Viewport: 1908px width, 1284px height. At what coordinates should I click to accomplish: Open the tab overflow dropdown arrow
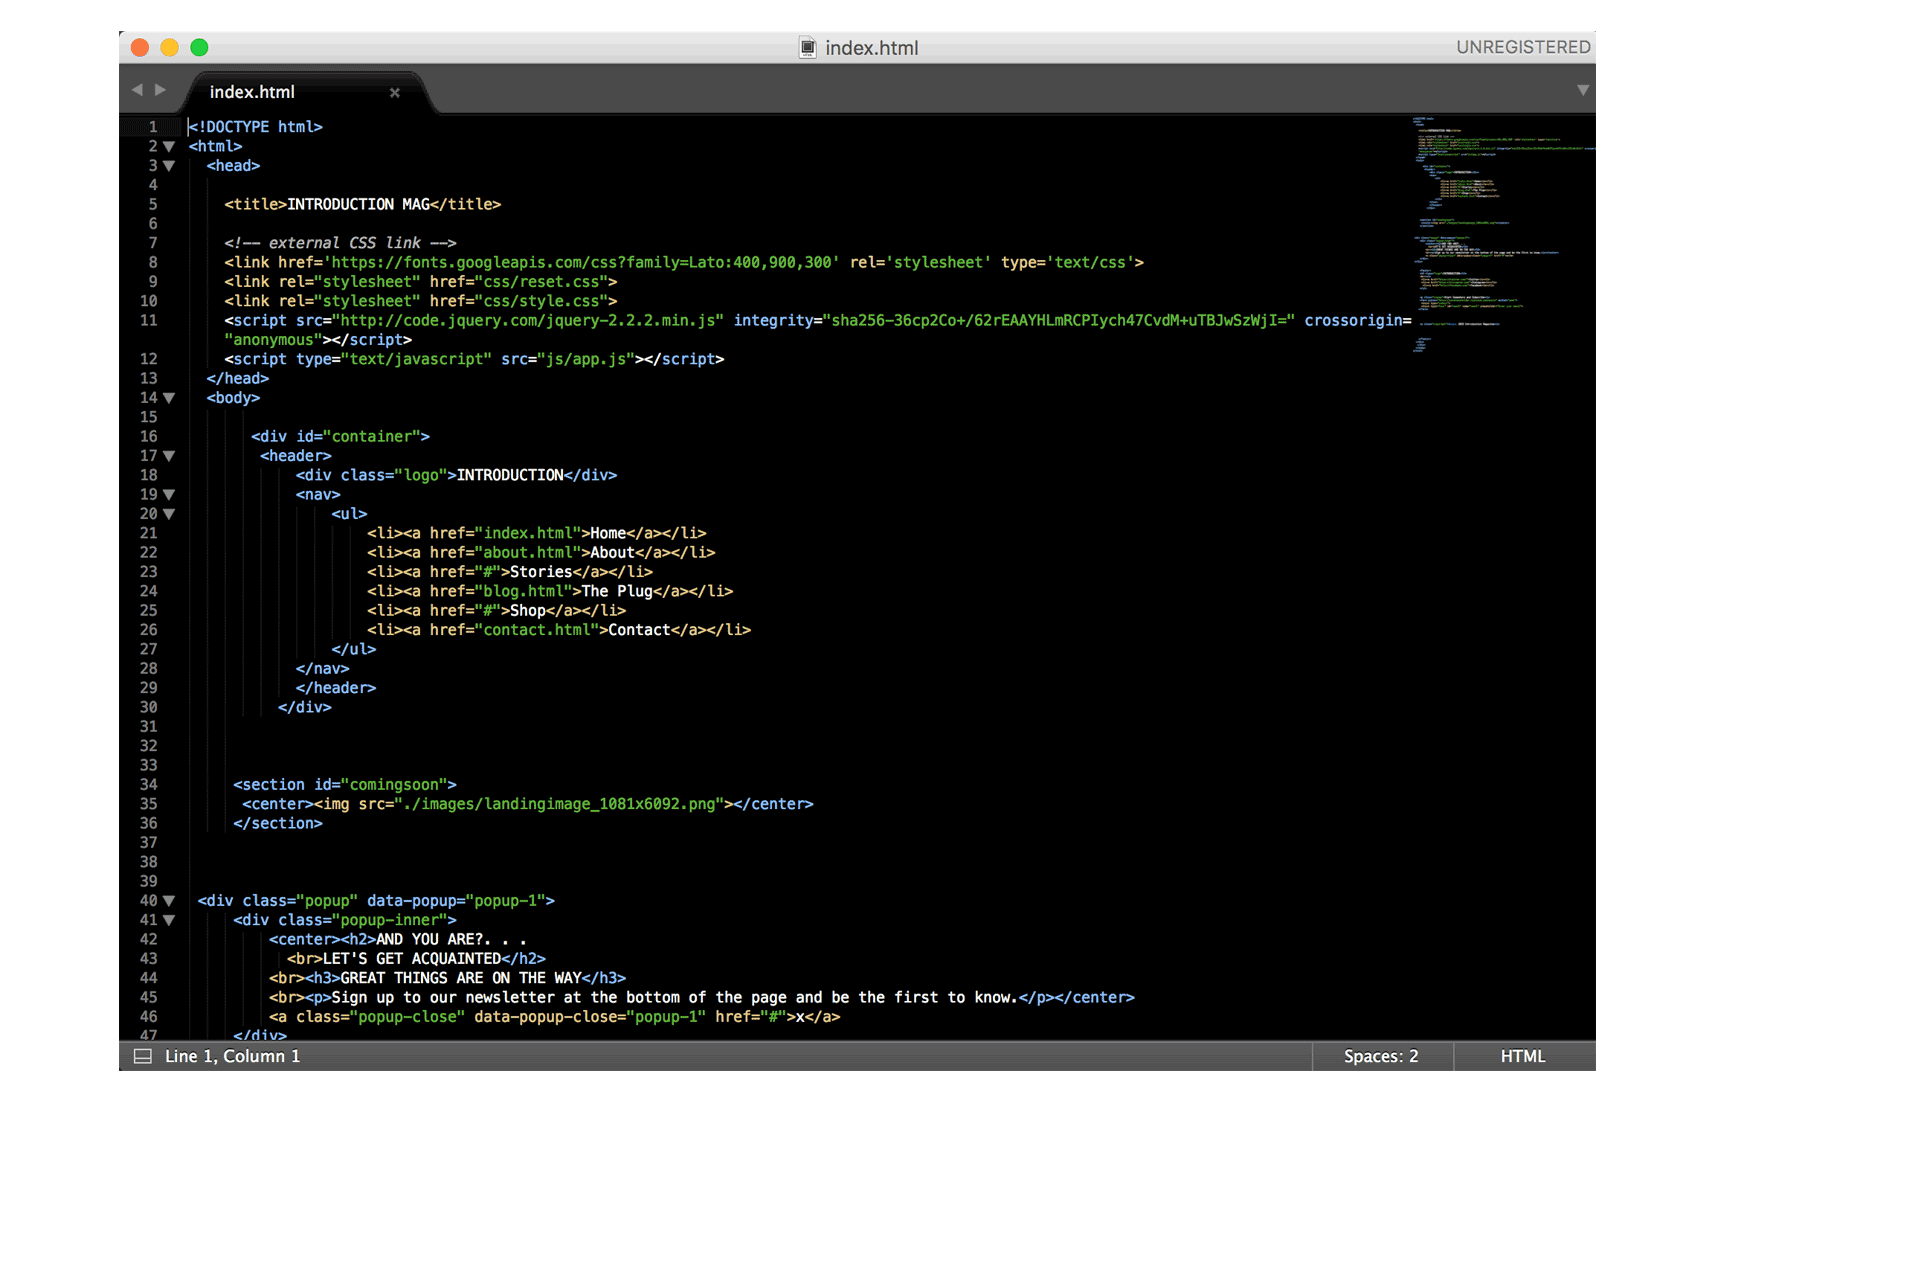point(1583,90)
